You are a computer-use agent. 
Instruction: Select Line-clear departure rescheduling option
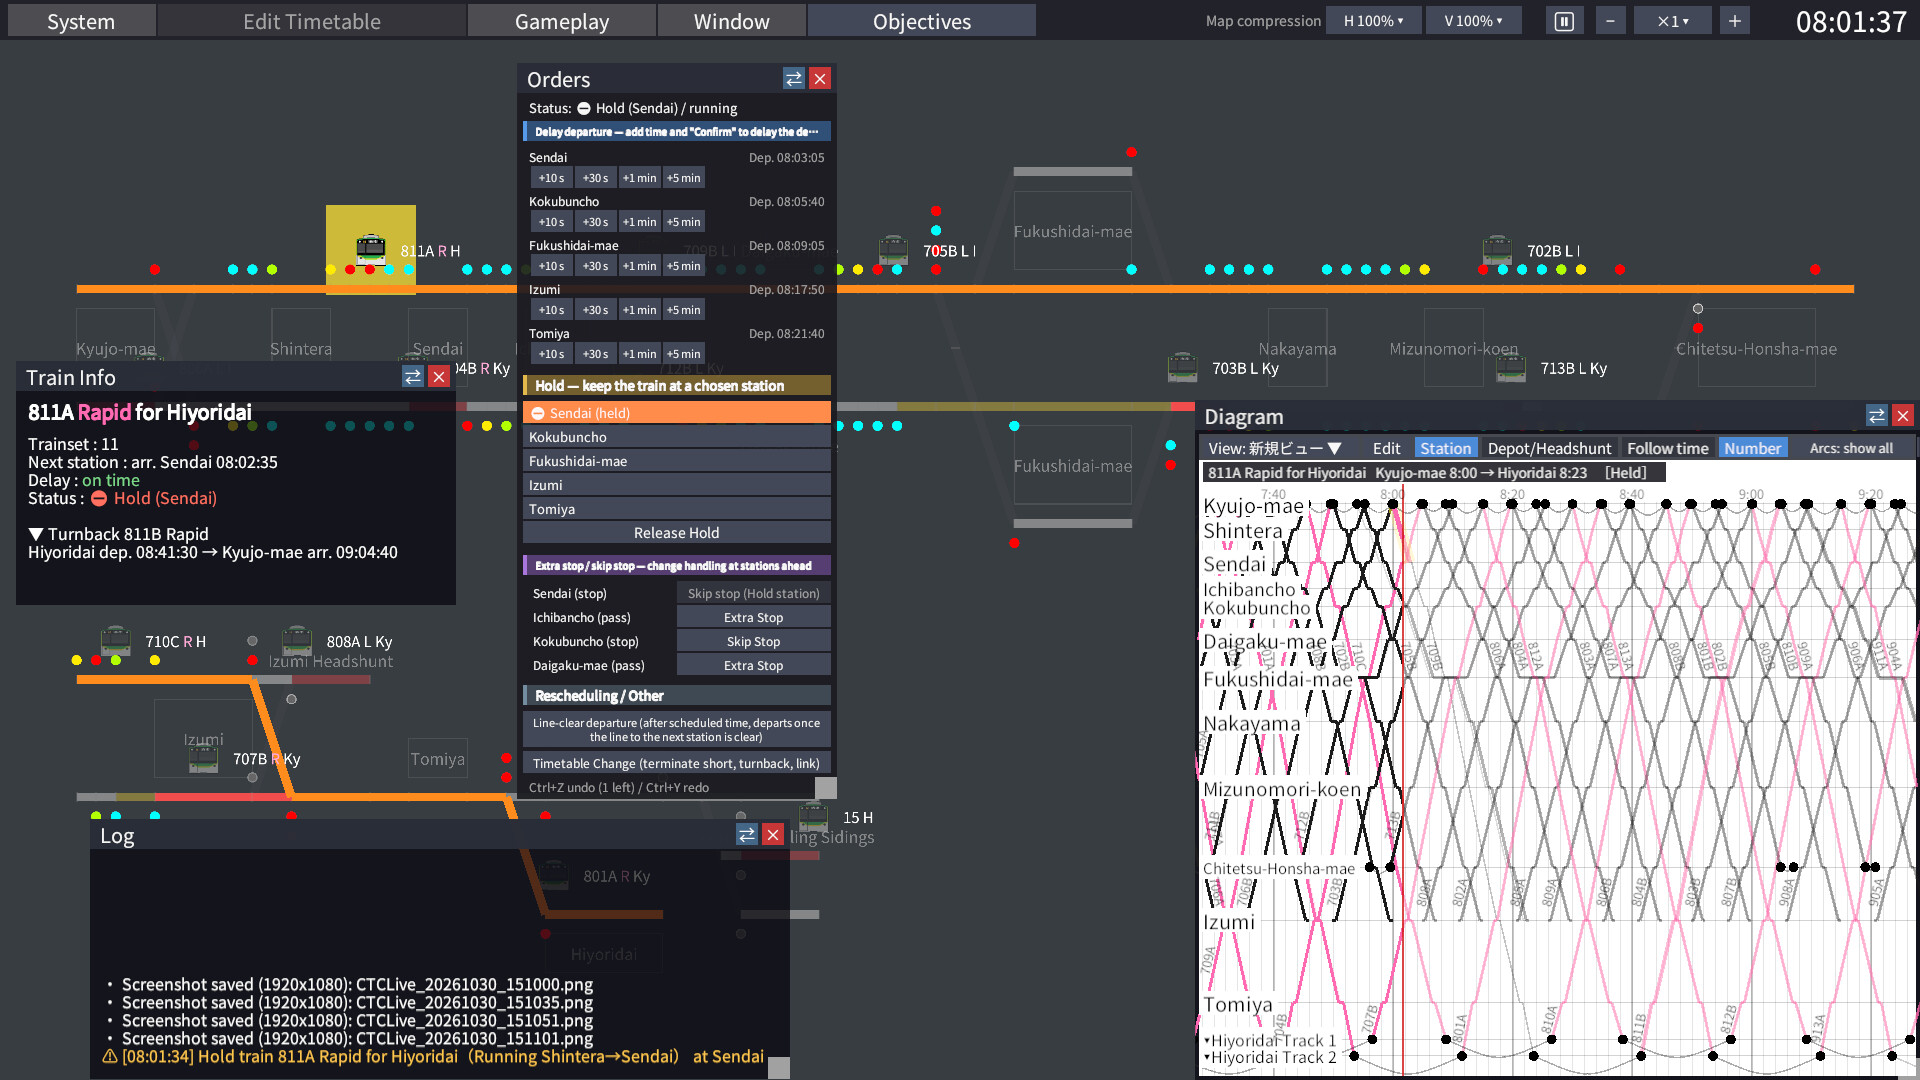(x=676, y=729)
